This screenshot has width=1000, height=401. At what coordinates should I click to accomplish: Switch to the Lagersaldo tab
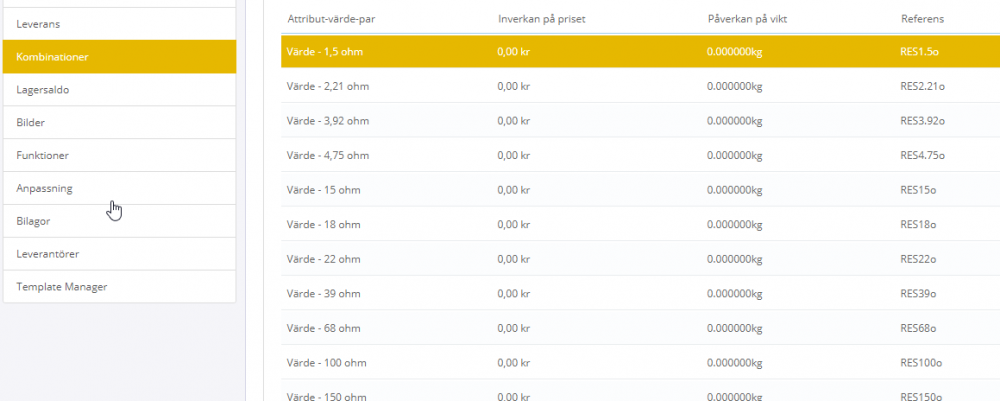point(118,90)
